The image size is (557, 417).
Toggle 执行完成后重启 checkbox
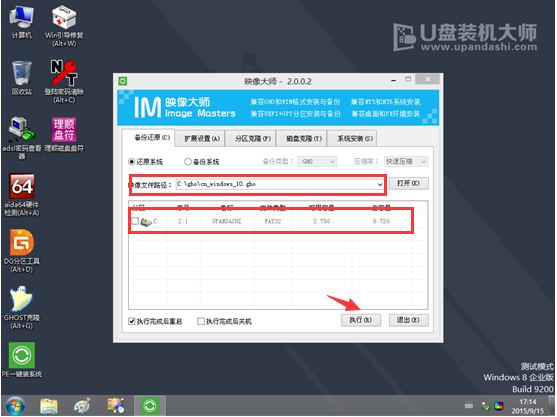132,321
